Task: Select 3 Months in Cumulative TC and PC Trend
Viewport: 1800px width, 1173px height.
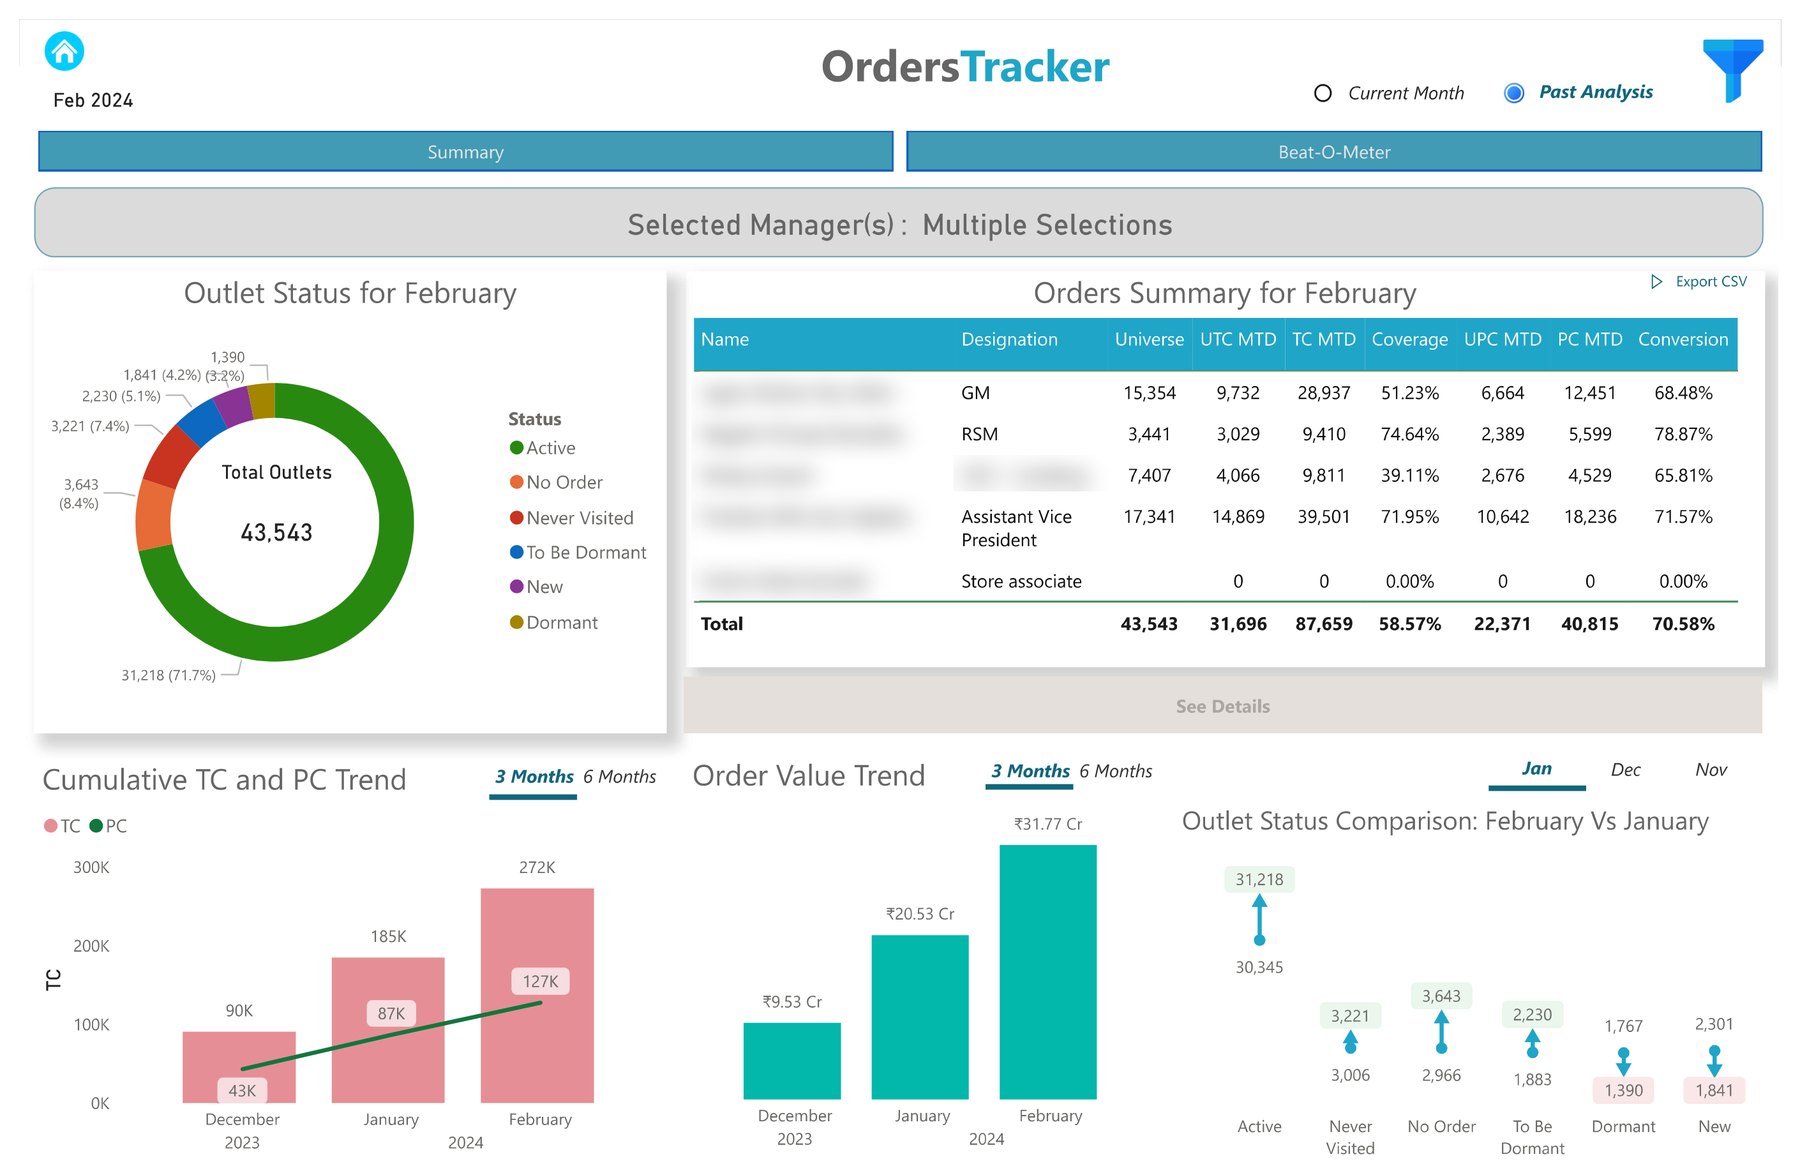Action: tap(534, 777)
